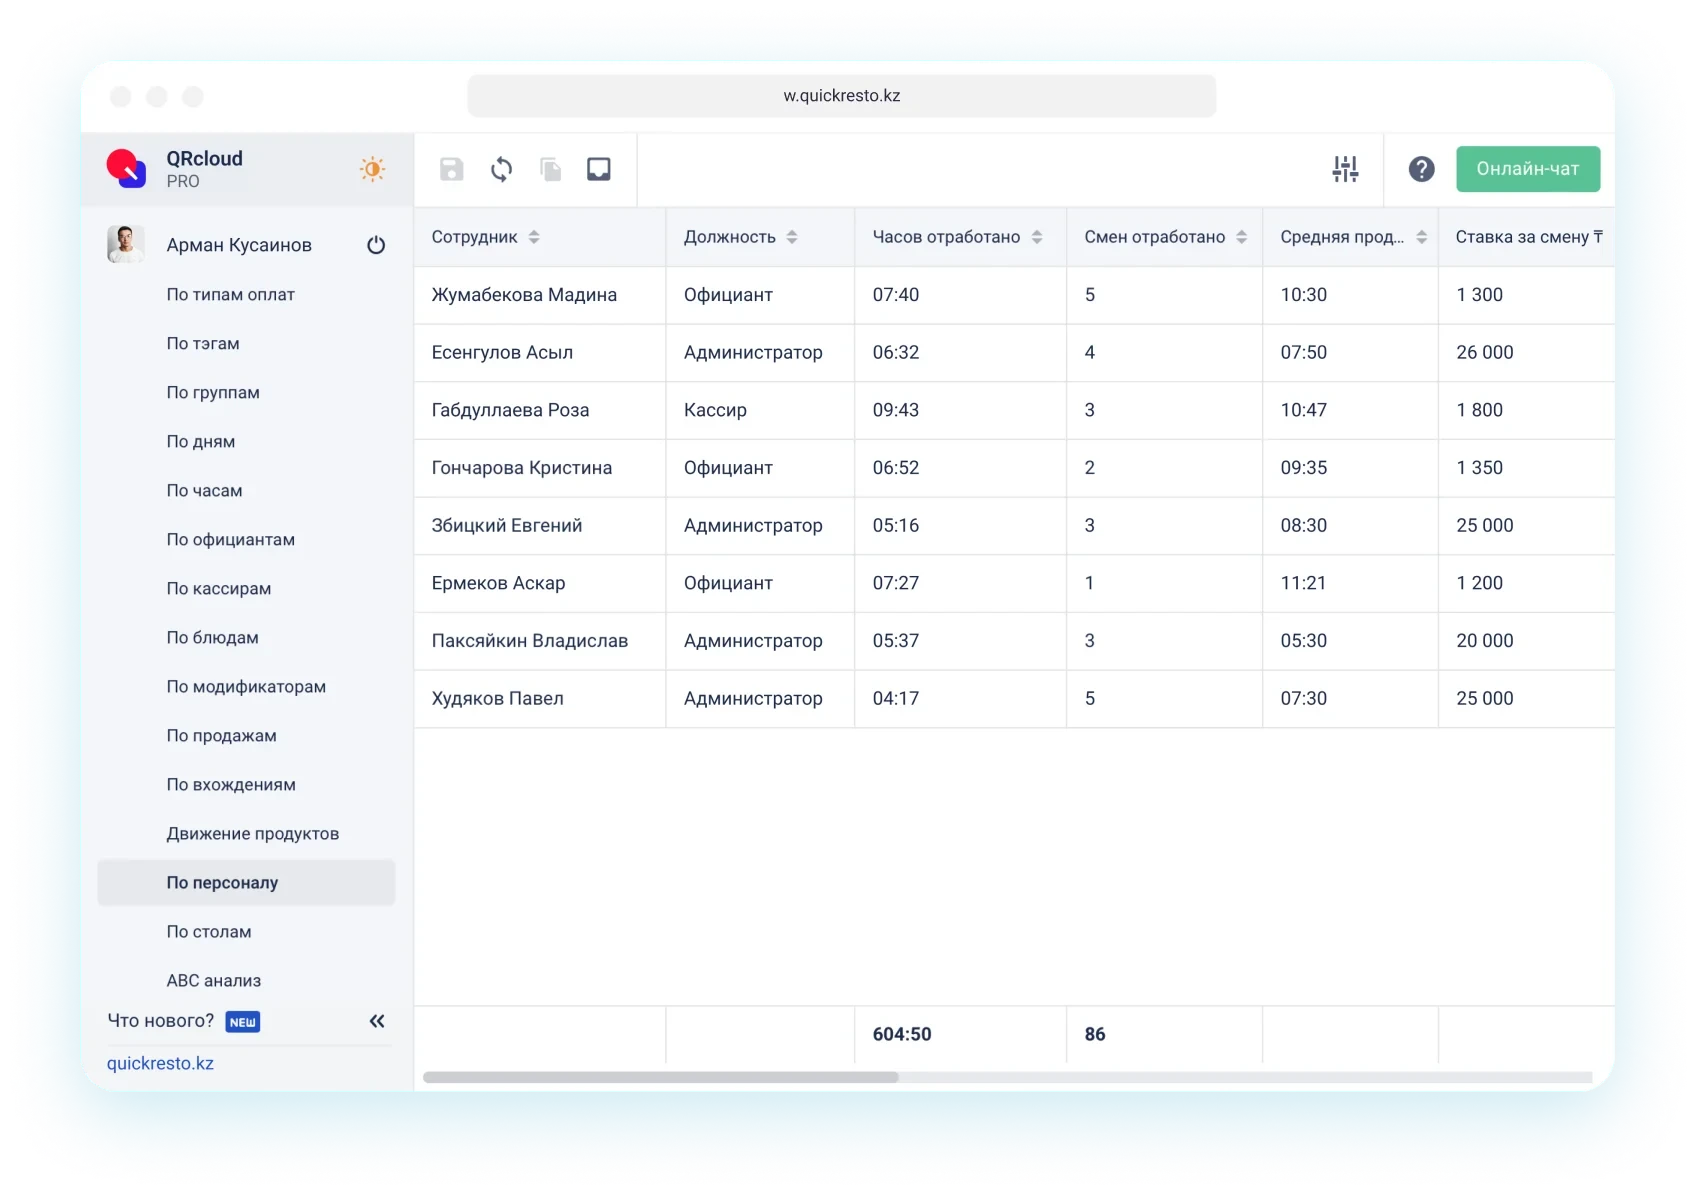1696x1192 pixels.
Task: Sort by the Сотрудник column arrows
Action: [x=534, y=237]
